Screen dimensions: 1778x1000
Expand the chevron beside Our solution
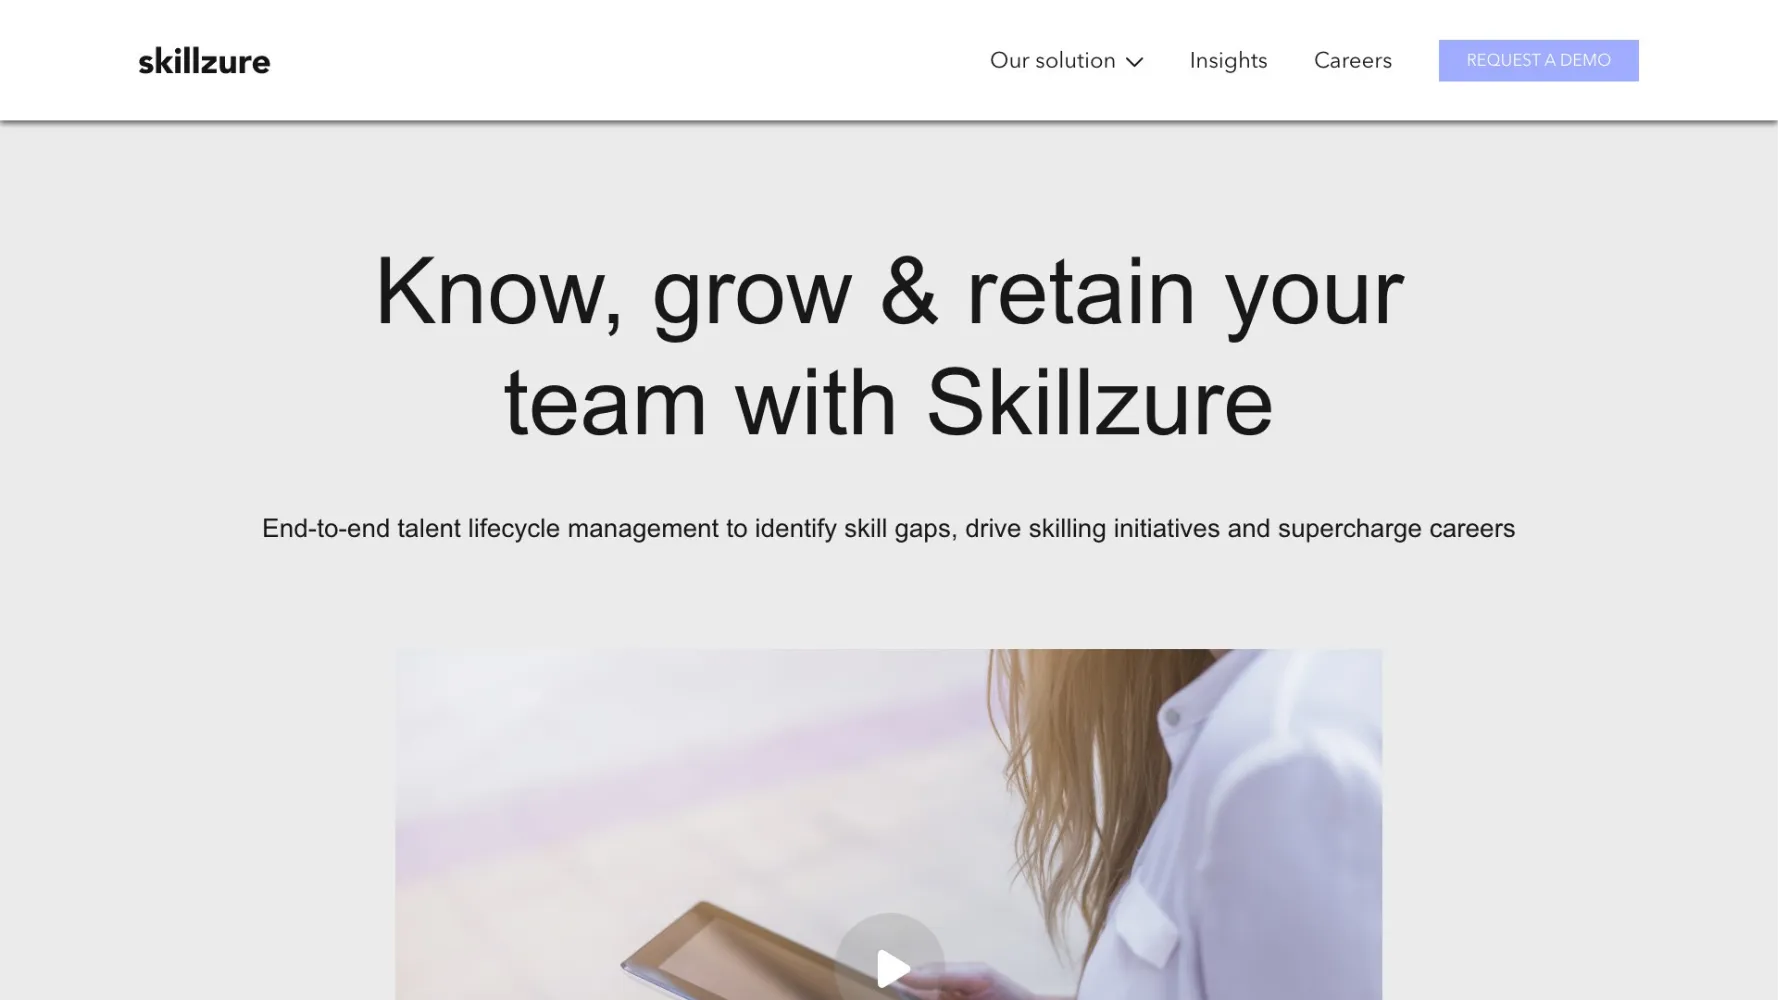pos(1134,62)
